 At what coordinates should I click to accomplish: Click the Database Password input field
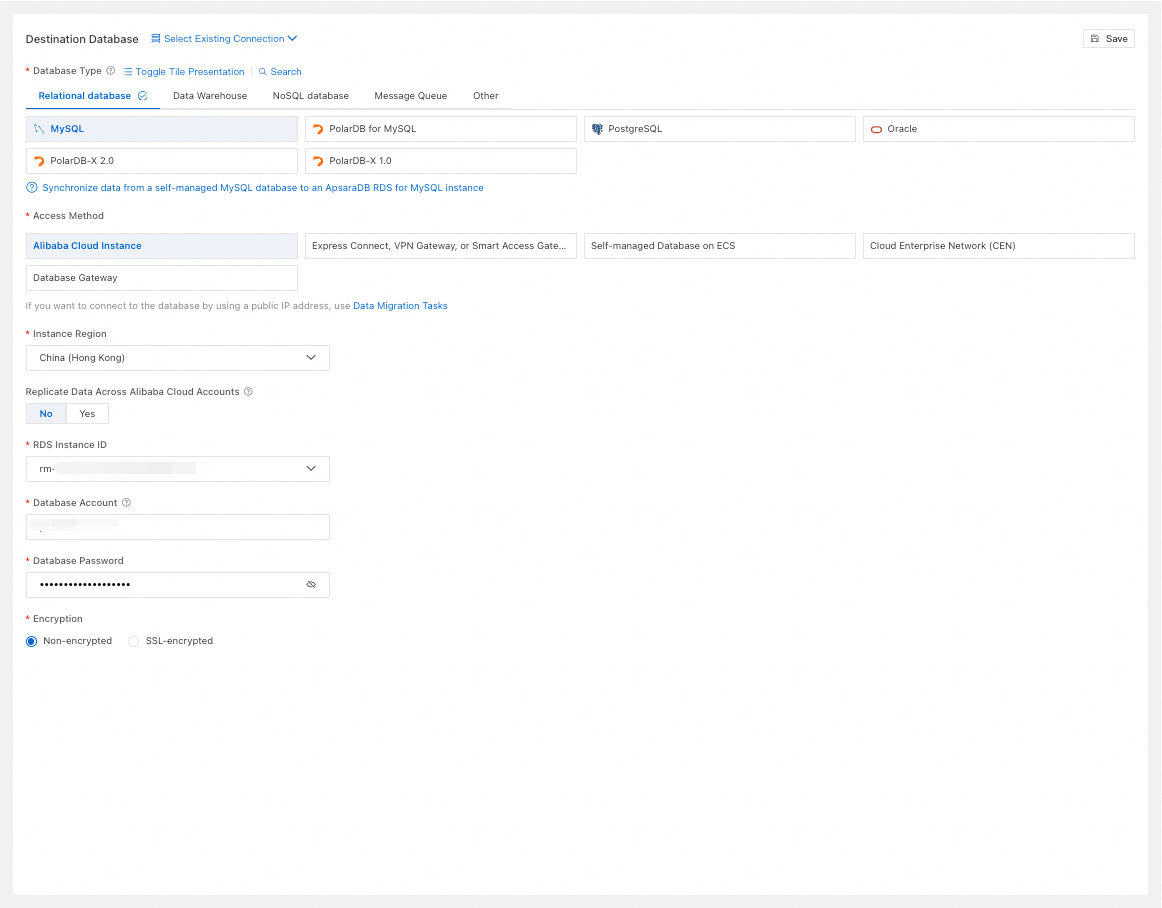point(178,585)
